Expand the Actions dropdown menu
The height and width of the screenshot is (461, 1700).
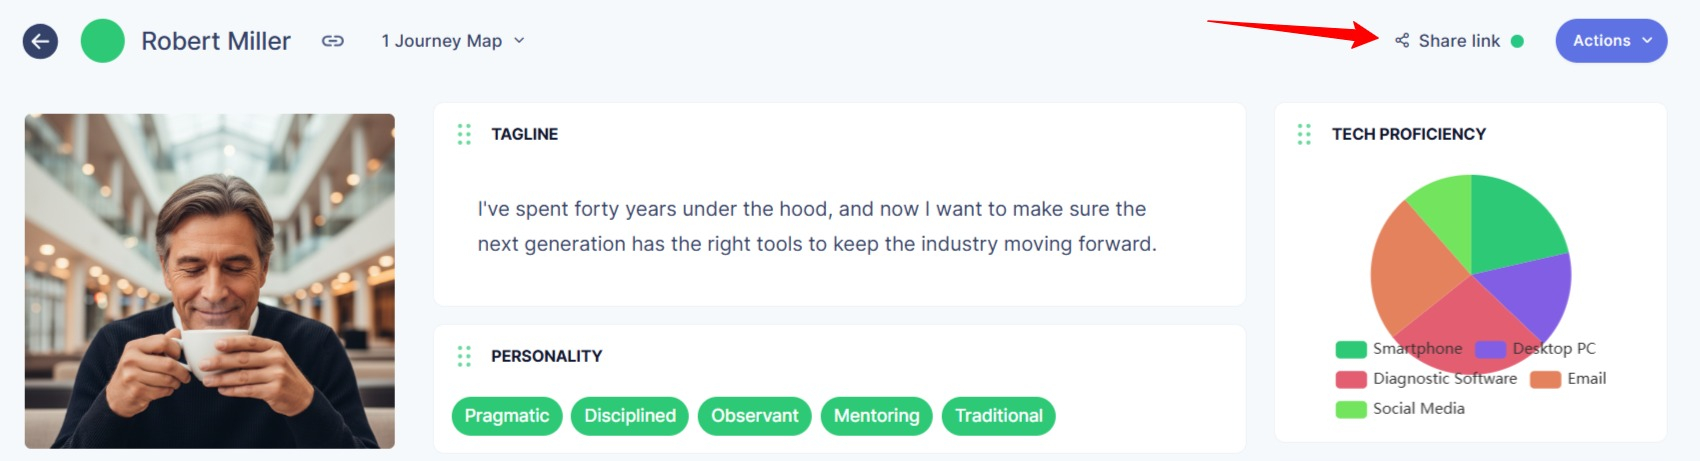click(1611, 41)
